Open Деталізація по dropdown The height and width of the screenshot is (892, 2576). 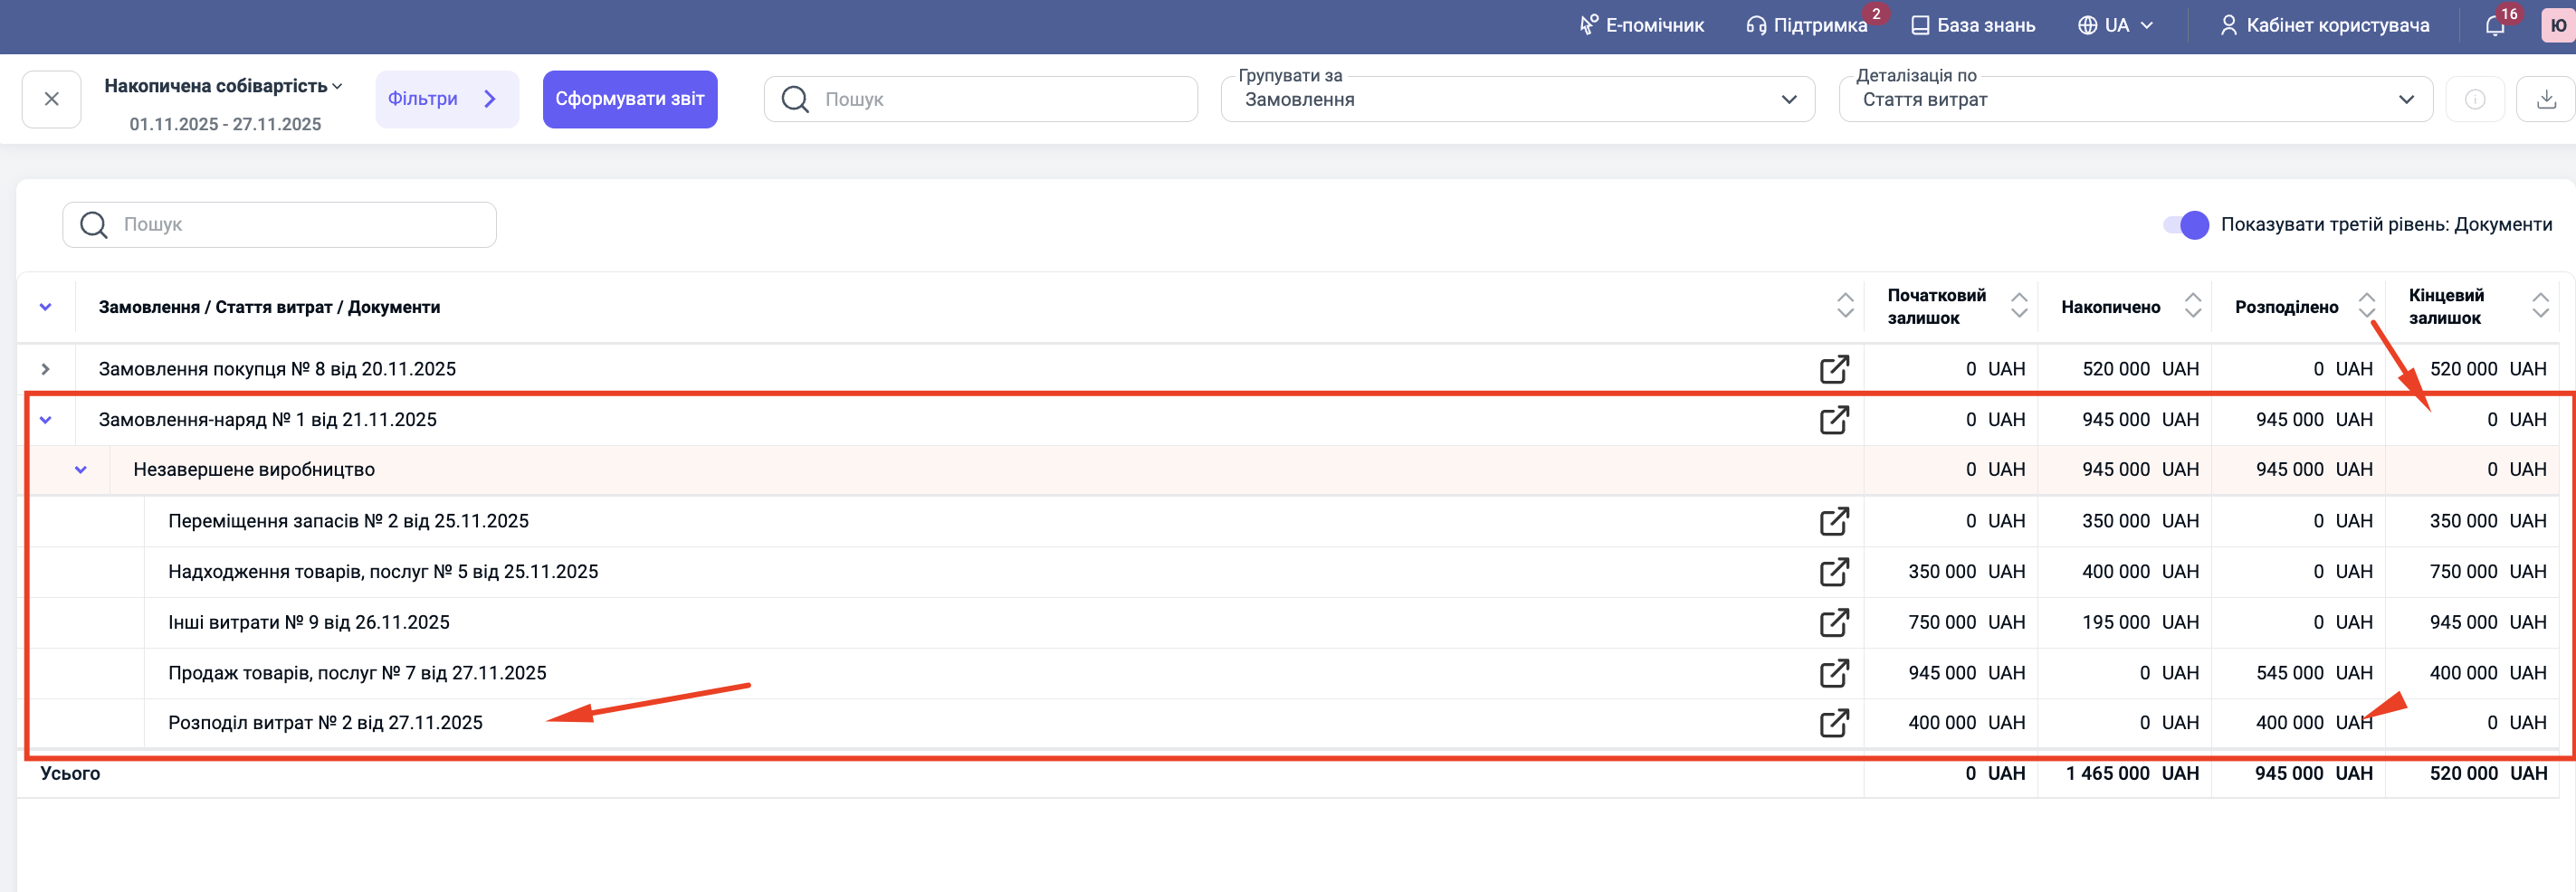[2134, 100]
